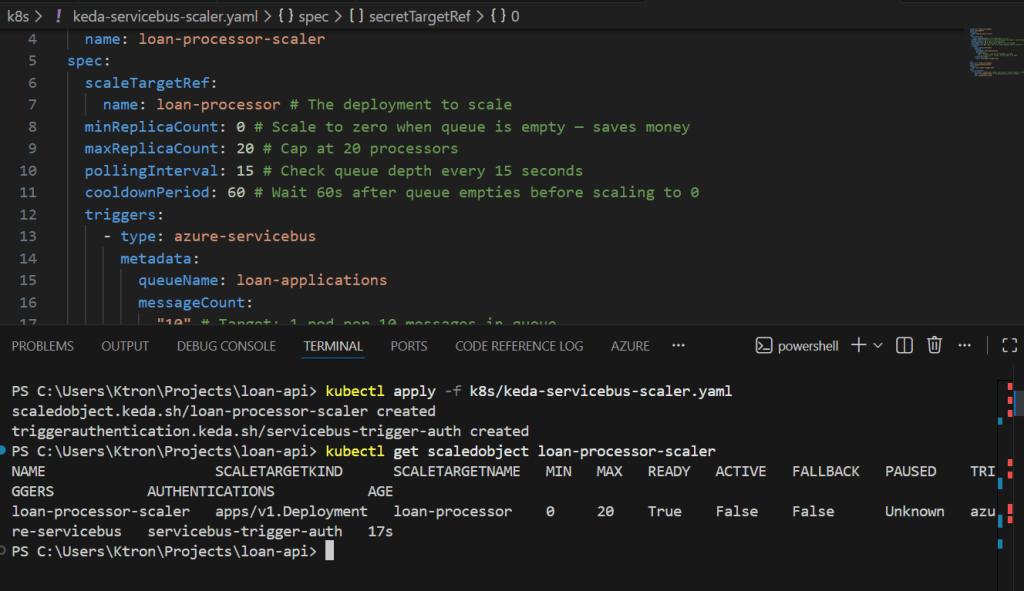Go to the CODE REFERENCE LOG tab
1024x591 pixels.
(519, 346)
